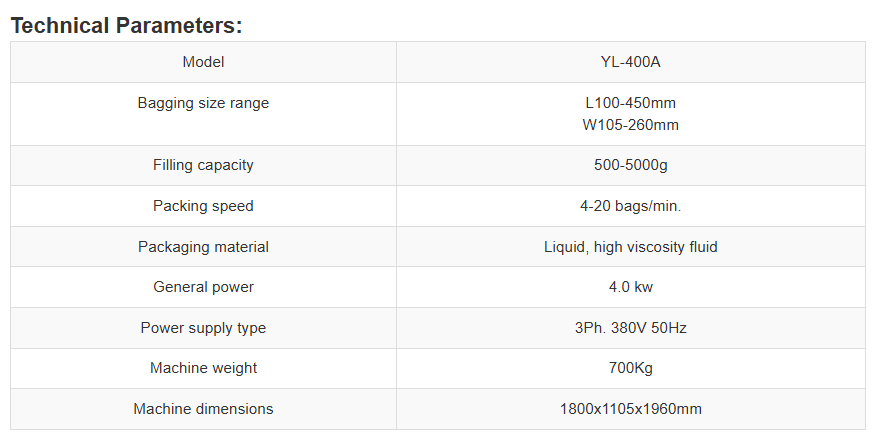Viewport: 874px width, 446px height.
Task: Click the 1800x1105x1960mm dimensions value
Action: (x=630, y=409)
